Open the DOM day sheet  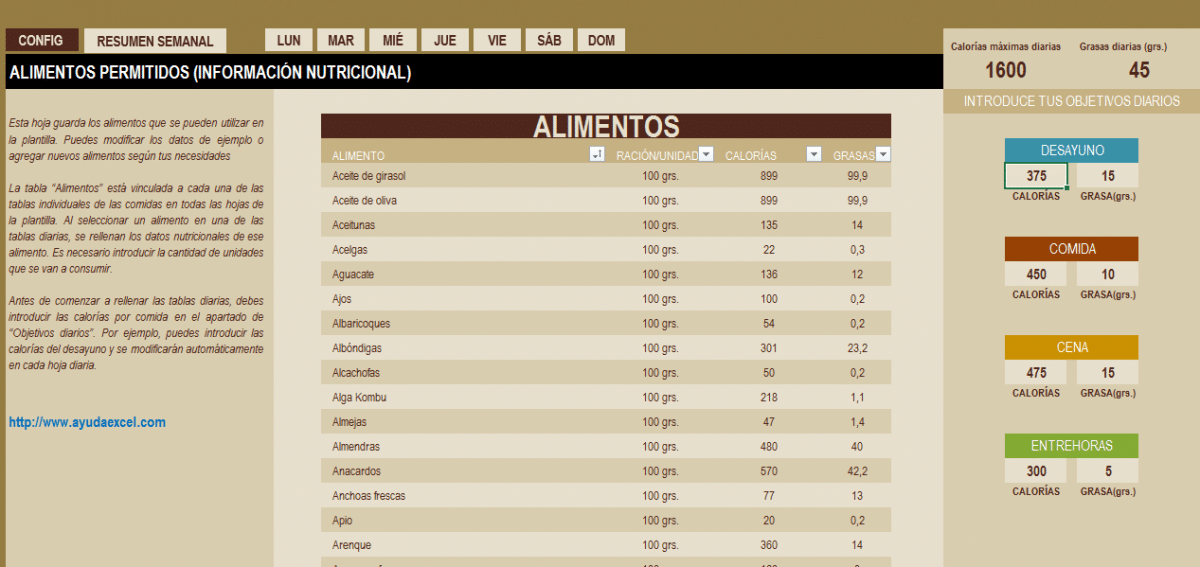click(601, 40)
